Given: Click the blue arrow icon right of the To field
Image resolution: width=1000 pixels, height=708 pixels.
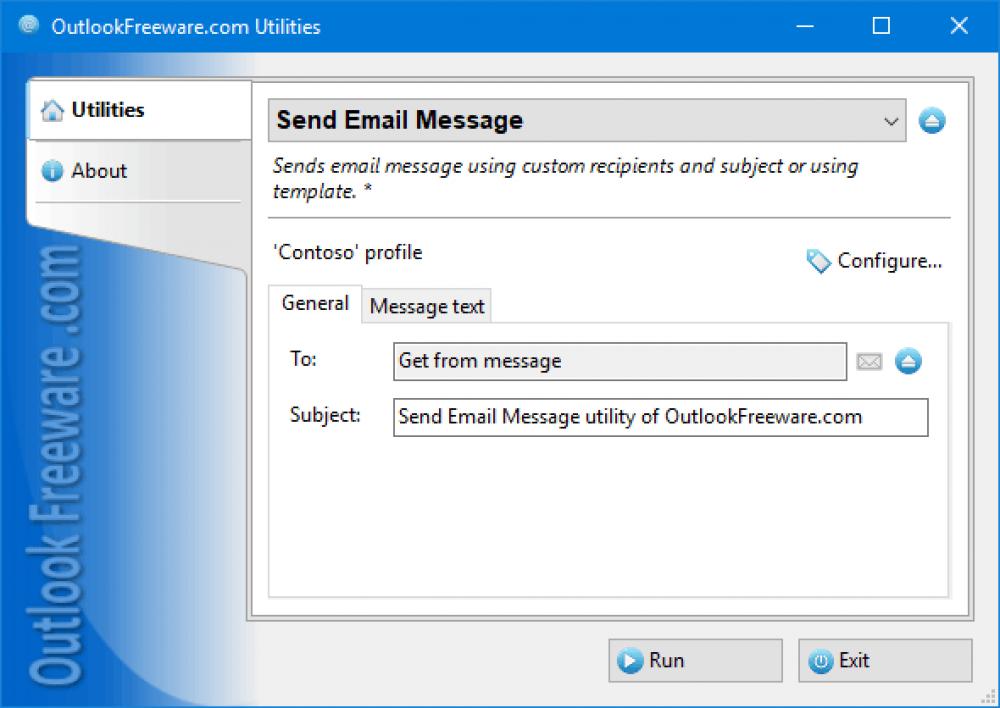Looking at the screenshot, I should 907,362.
